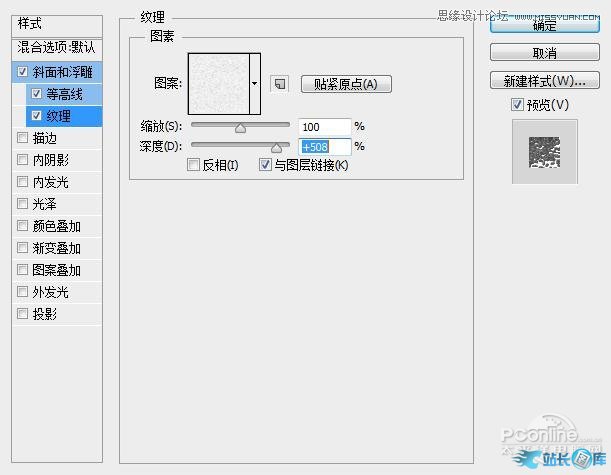
Task: Enable the 内阴影 inner shadow effect
Action: [x=23, y=160]
